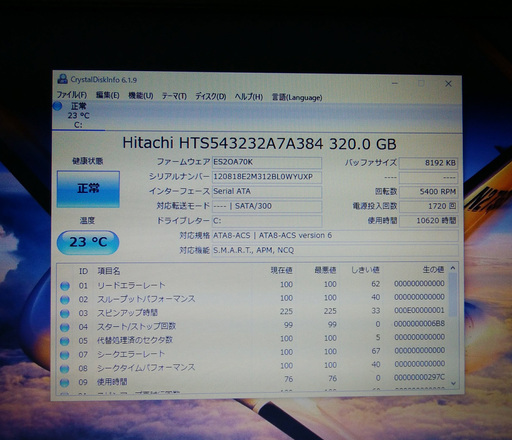Click the interface field Serial ATA

[x=267, y=192]
